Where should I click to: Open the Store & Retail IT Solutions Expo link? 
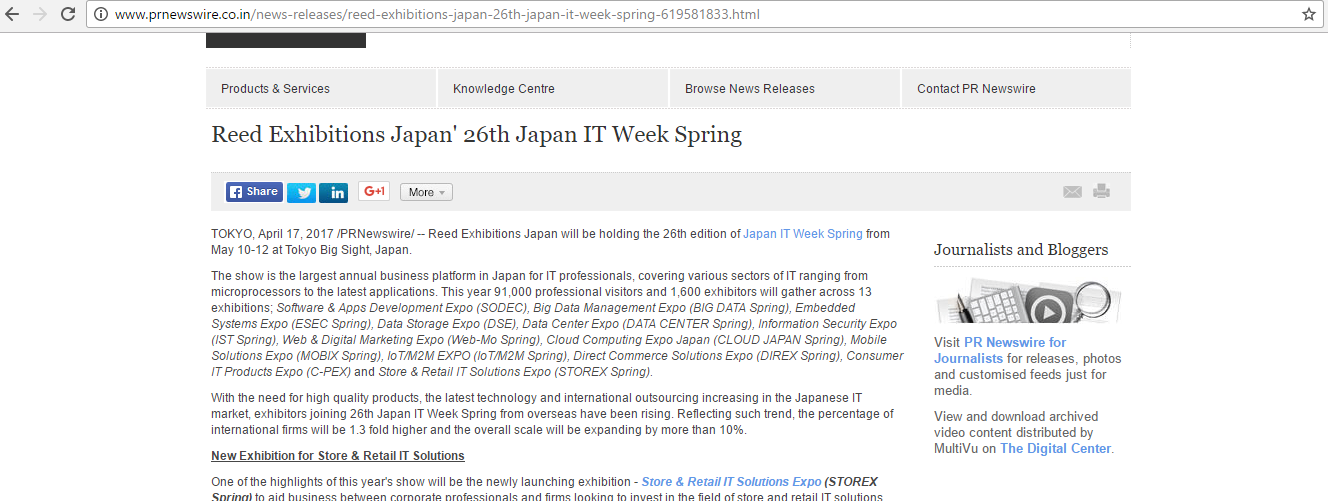(x=731, y=482)
